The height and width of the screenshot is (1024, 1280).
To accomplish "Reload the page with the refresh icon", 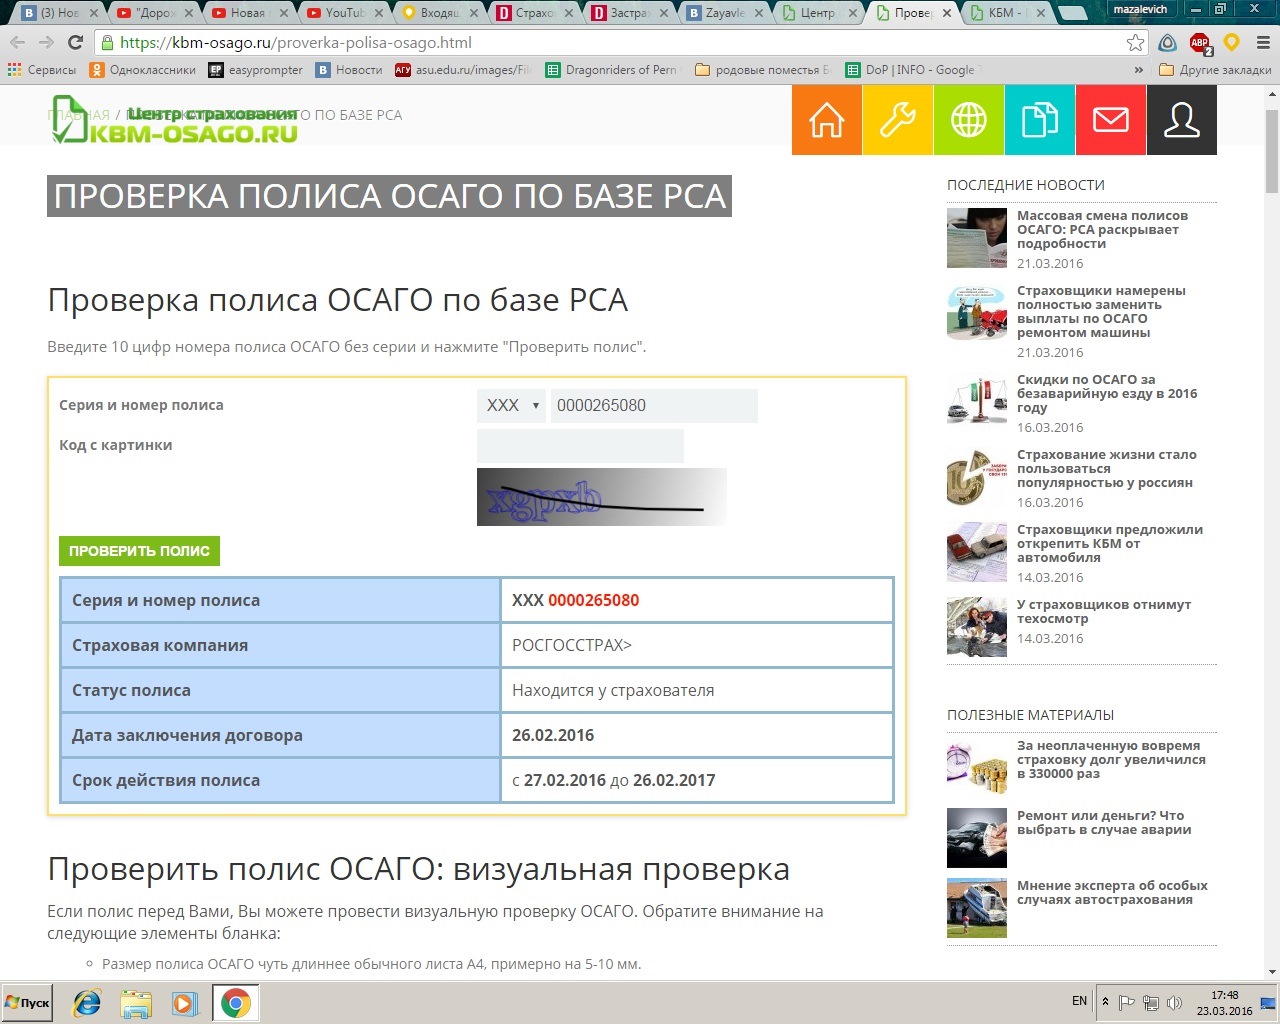I will (x=75, y=43).
